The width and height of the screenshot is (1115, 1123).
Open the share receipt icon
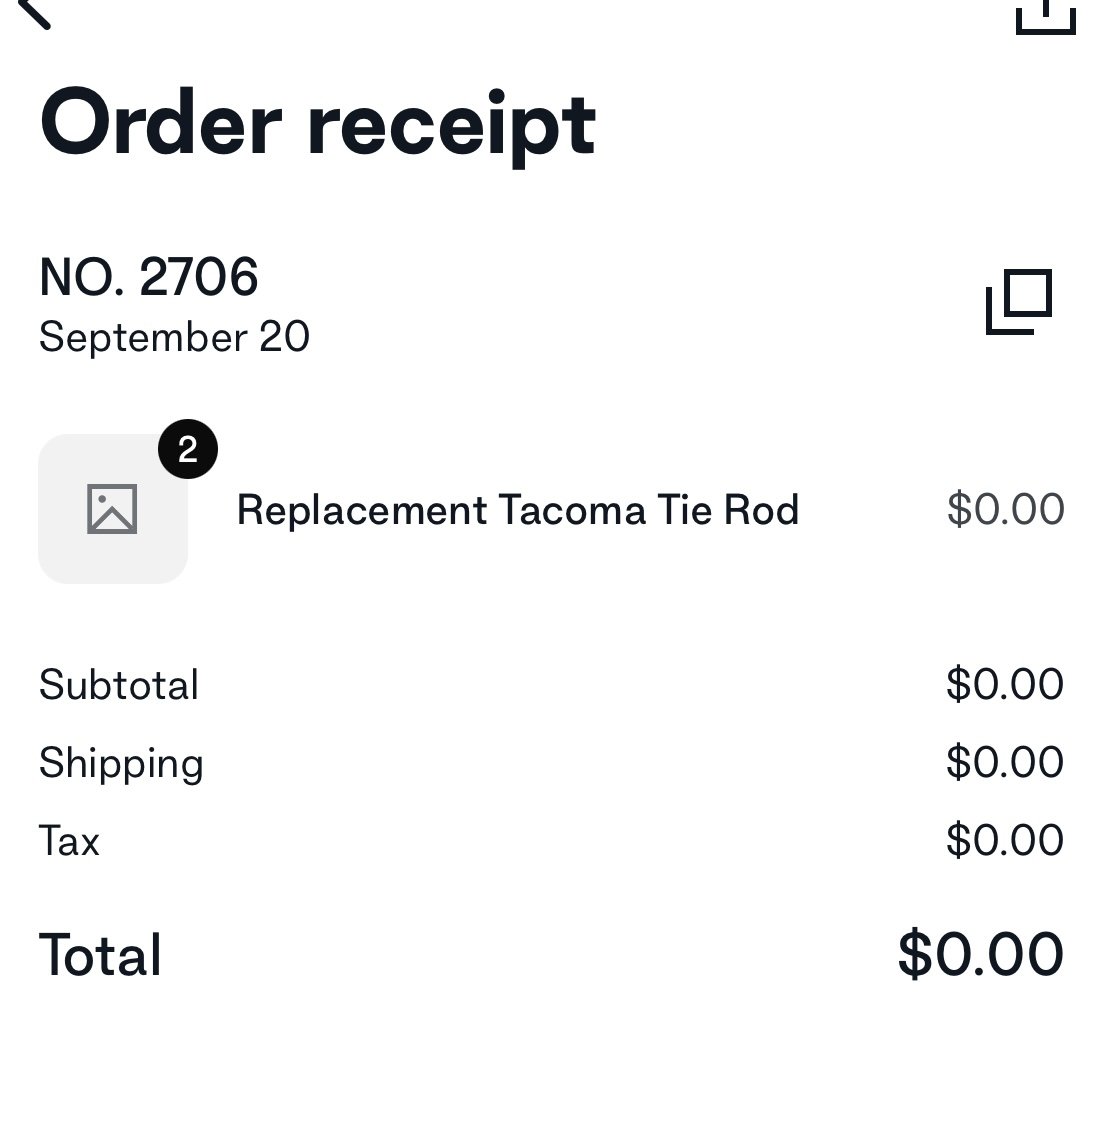tap(1046, 17)
